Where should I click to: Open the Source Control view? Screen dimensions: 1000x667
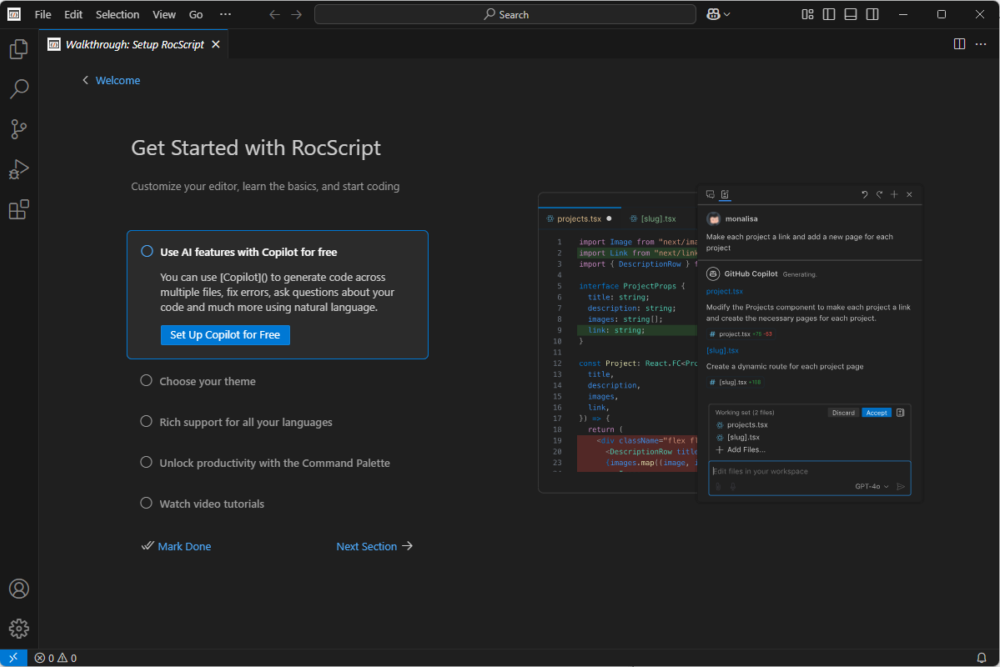tap(18, 129)
